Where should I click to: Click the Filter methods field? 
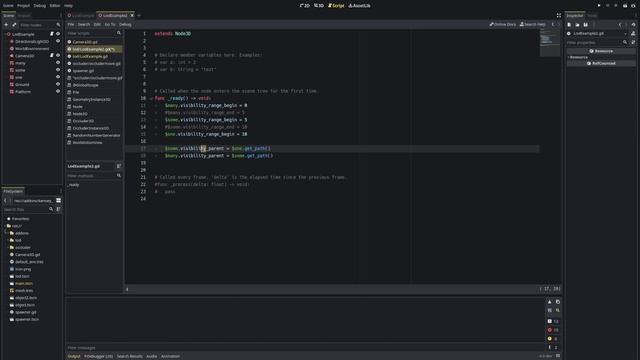pyautogui.click(x=94, y=176)
